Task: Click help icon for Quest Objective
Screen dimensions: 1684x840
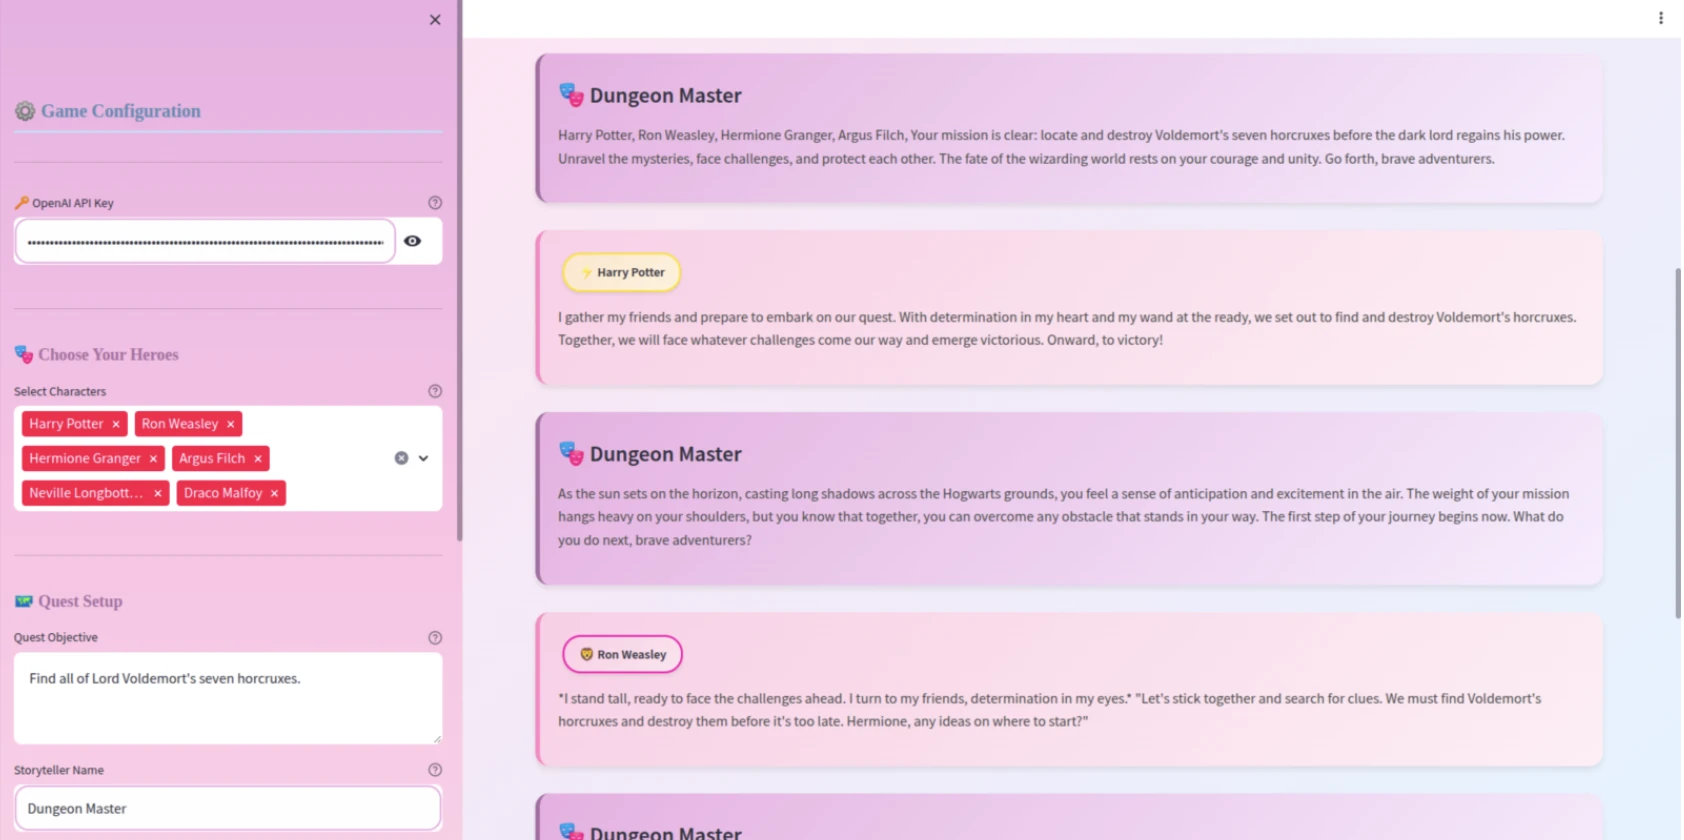Action: point(435,638)
